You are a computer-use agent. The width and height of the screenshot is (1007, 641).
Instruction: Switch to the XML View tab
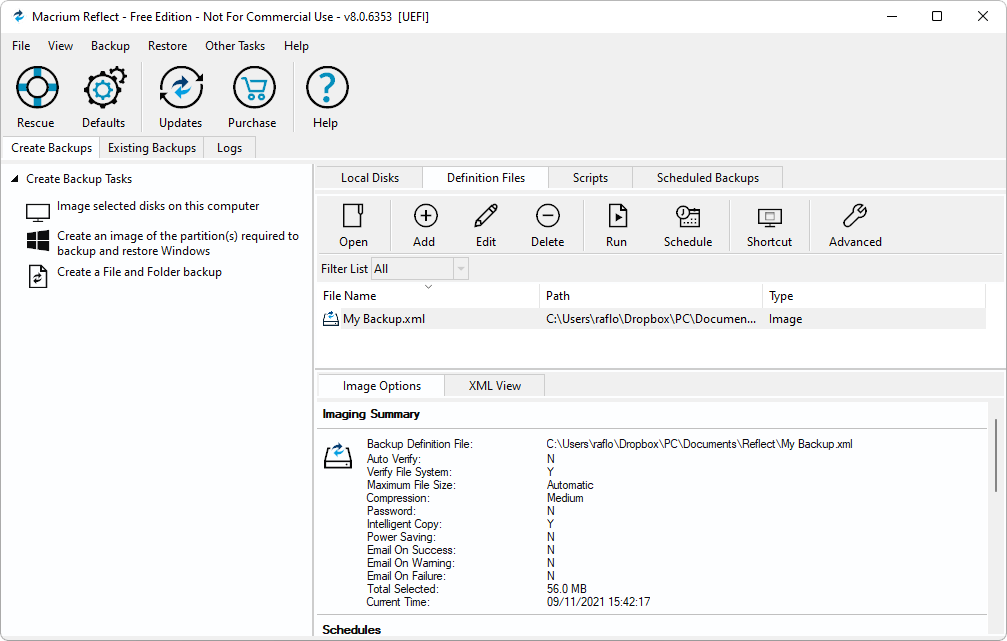pyautogui.click(x=494, y=385)
